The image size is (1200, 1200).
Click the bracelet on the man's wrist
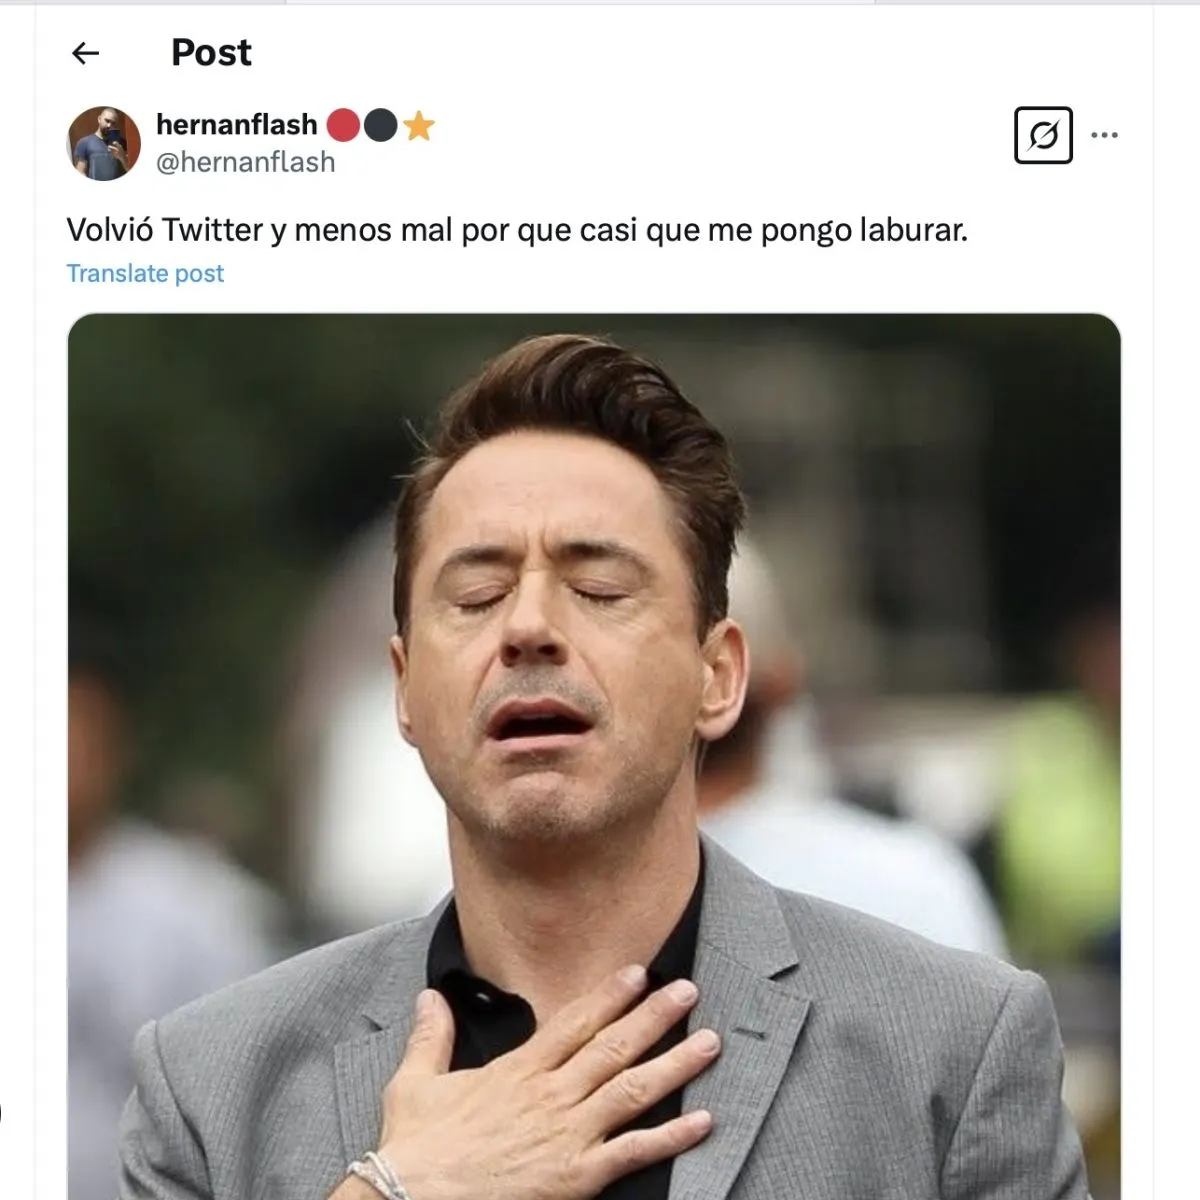click(378, 1176)
